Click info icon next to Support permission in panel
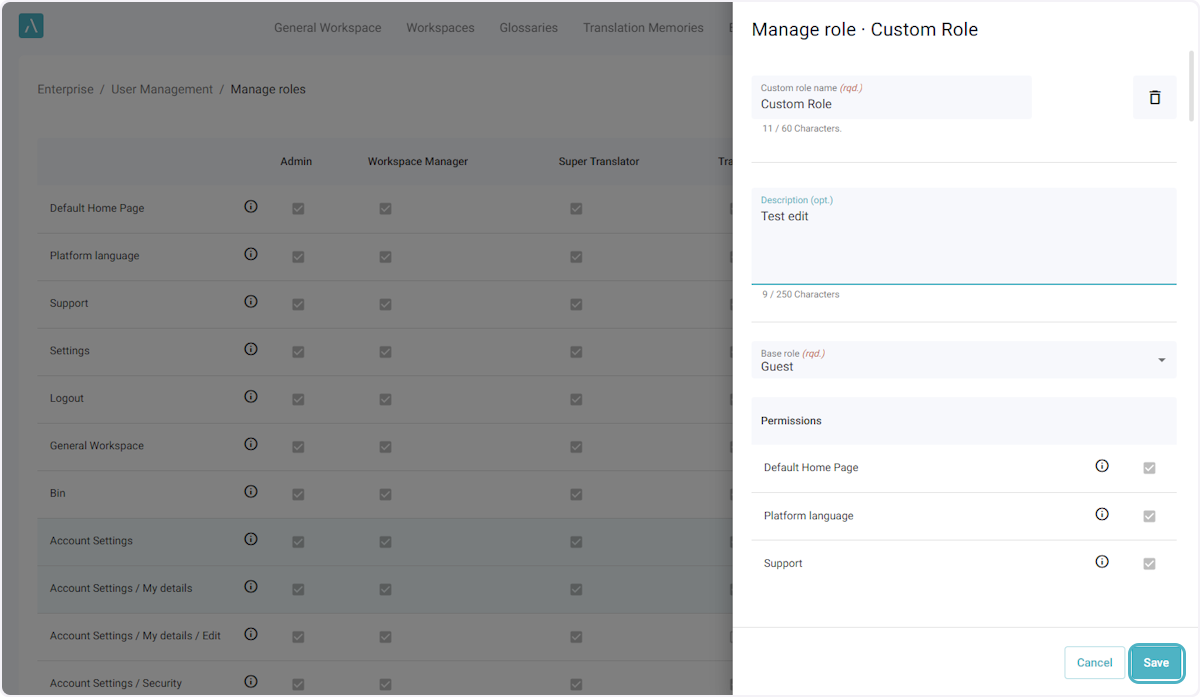The width and height of the screenshot is (1200, 697). (x=1102, y=562)
